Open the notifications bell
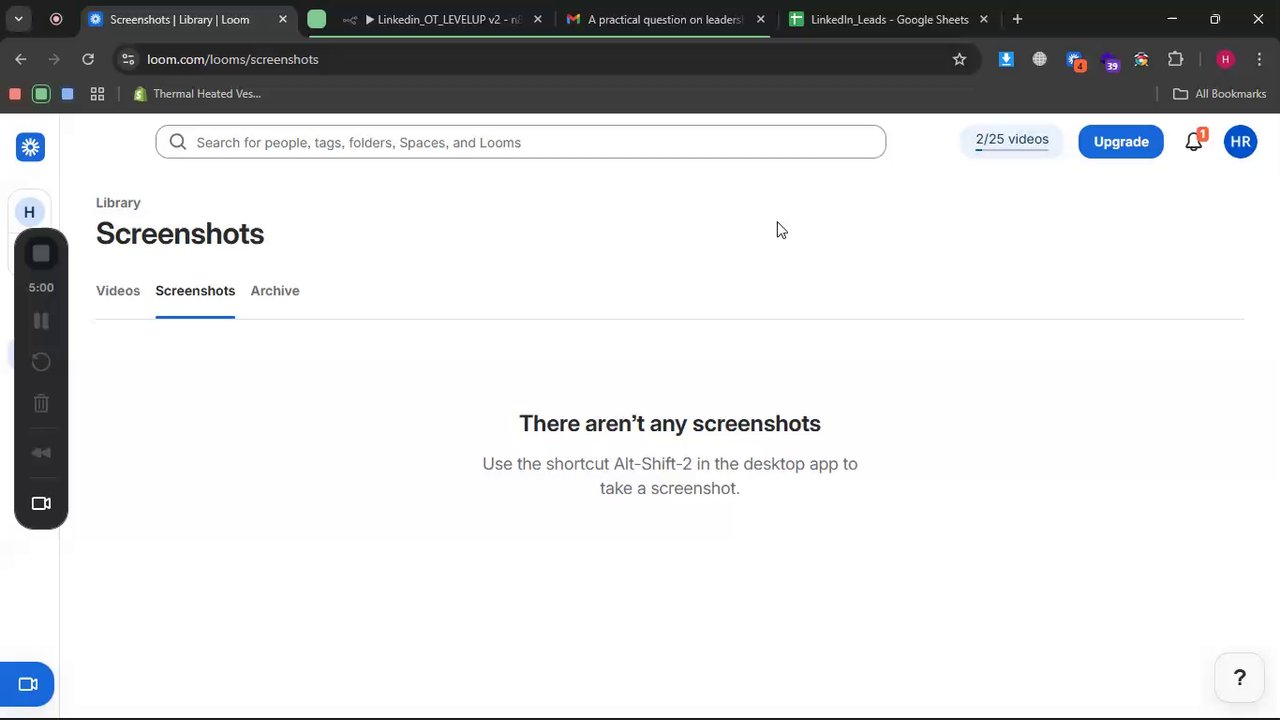Viewport: 1280px width, 720px height. coord(1194,142)
